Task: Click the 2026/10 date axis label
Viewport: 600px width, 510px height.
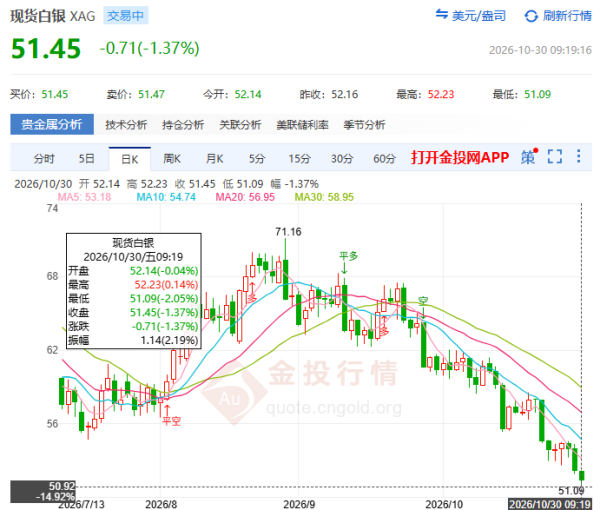Action: tap(444, 504)
